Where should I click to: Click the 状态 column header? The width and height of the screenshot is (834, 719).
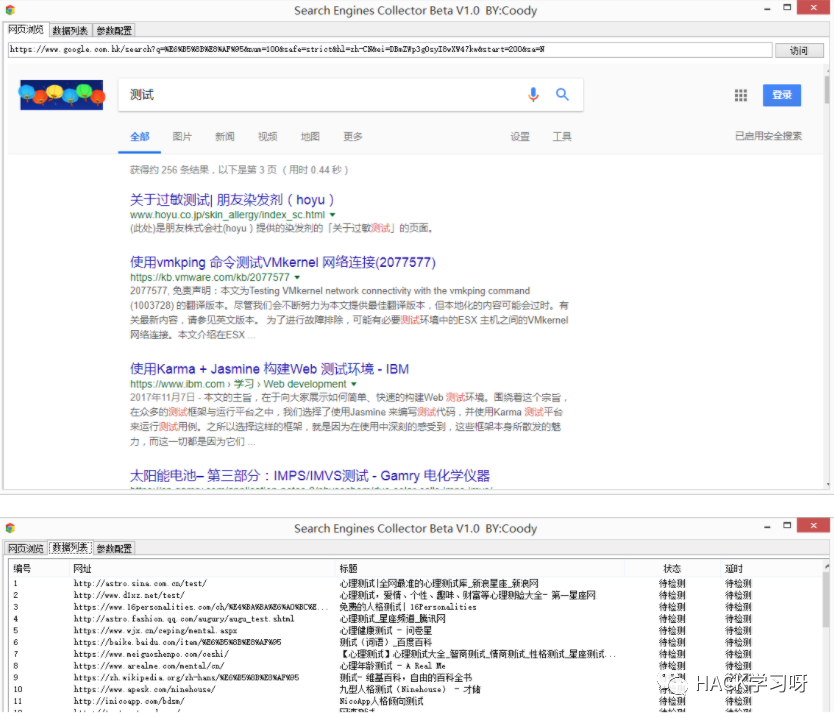click(672, 569)
